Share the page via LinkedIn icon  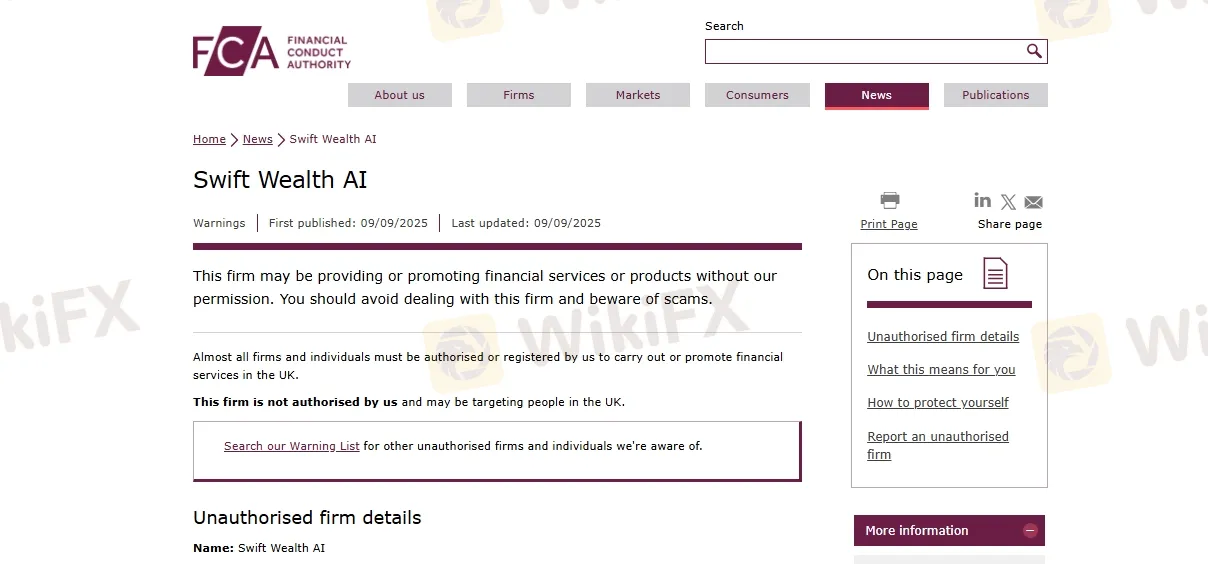click(982, 200)
